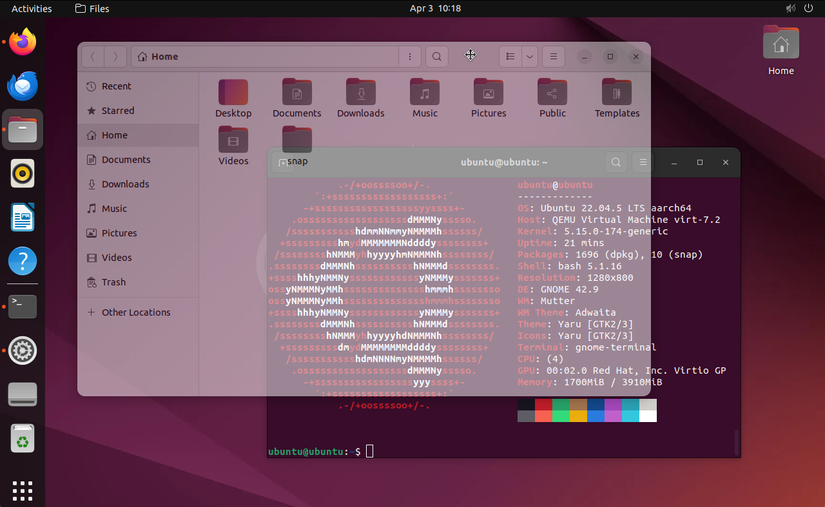Image resolution: width=825 pixels, height=507 pixels.
Task: Open the Music folder icon in Files grid
Action: tap(425, 98)
